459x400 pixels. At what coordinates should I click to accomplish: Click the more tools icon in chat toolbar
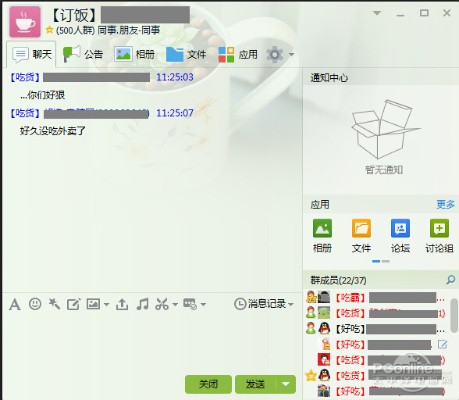point(190,304)
